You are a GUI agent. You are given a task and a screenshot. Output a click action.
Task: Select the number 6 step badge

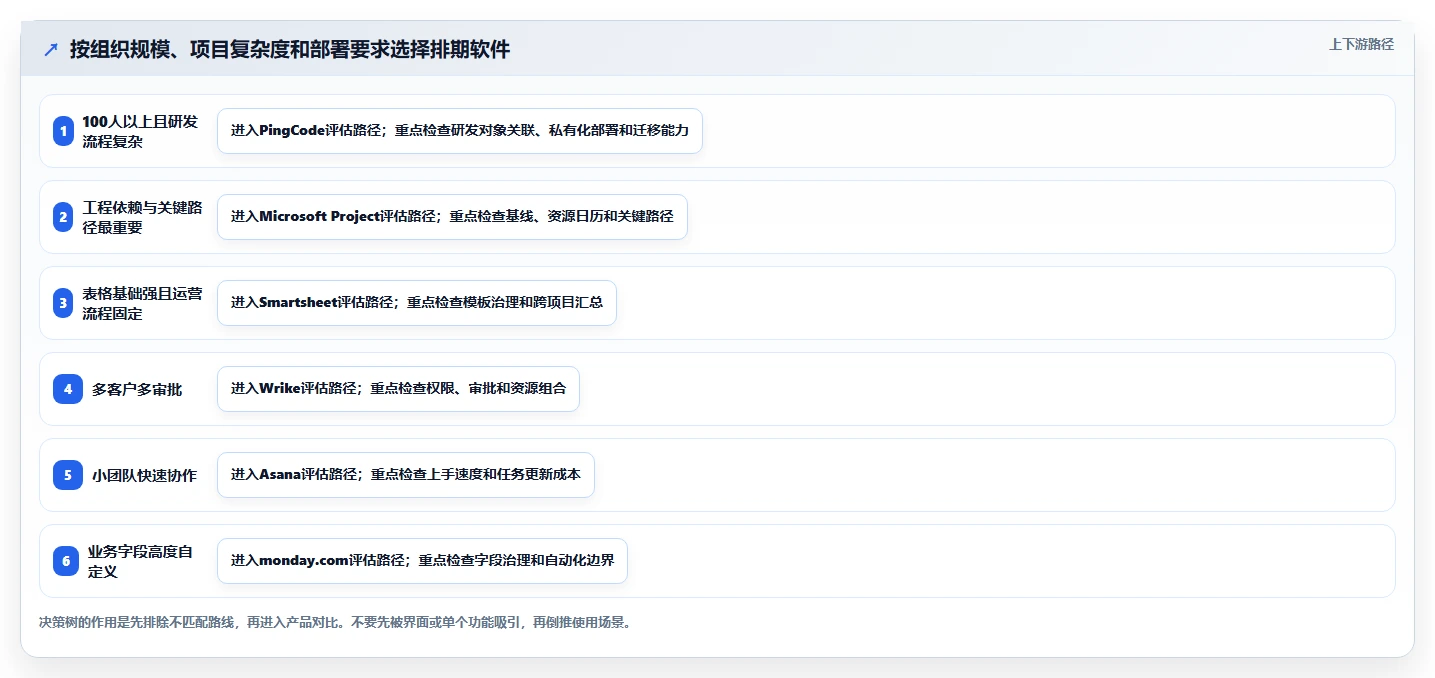coord(66,561)
